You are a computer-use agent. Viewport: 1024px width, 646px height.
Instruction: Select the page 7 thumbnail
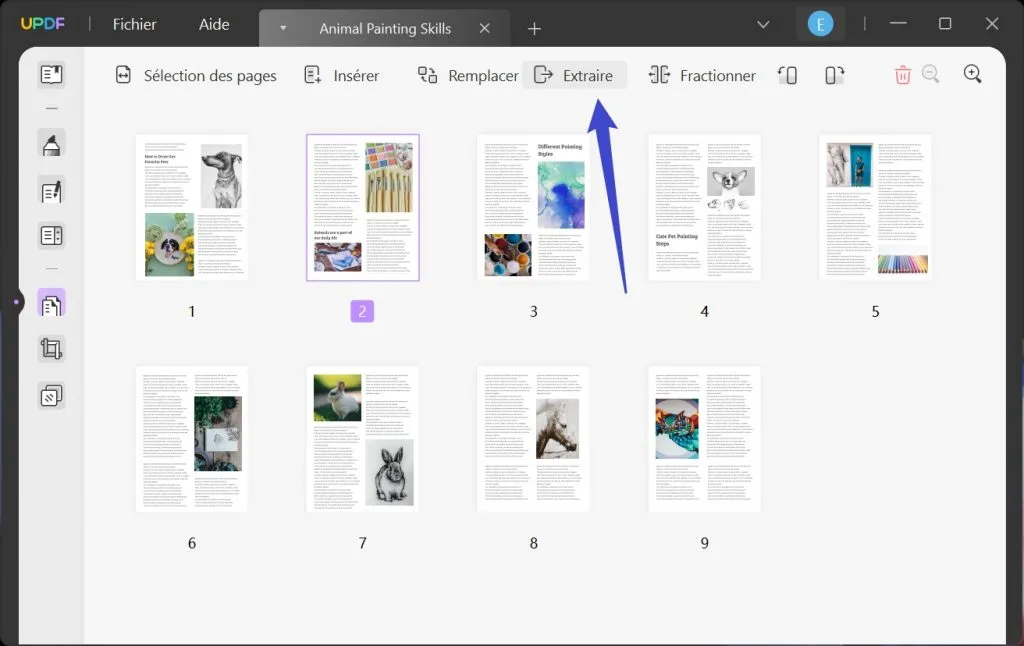[x=363, y=438]
